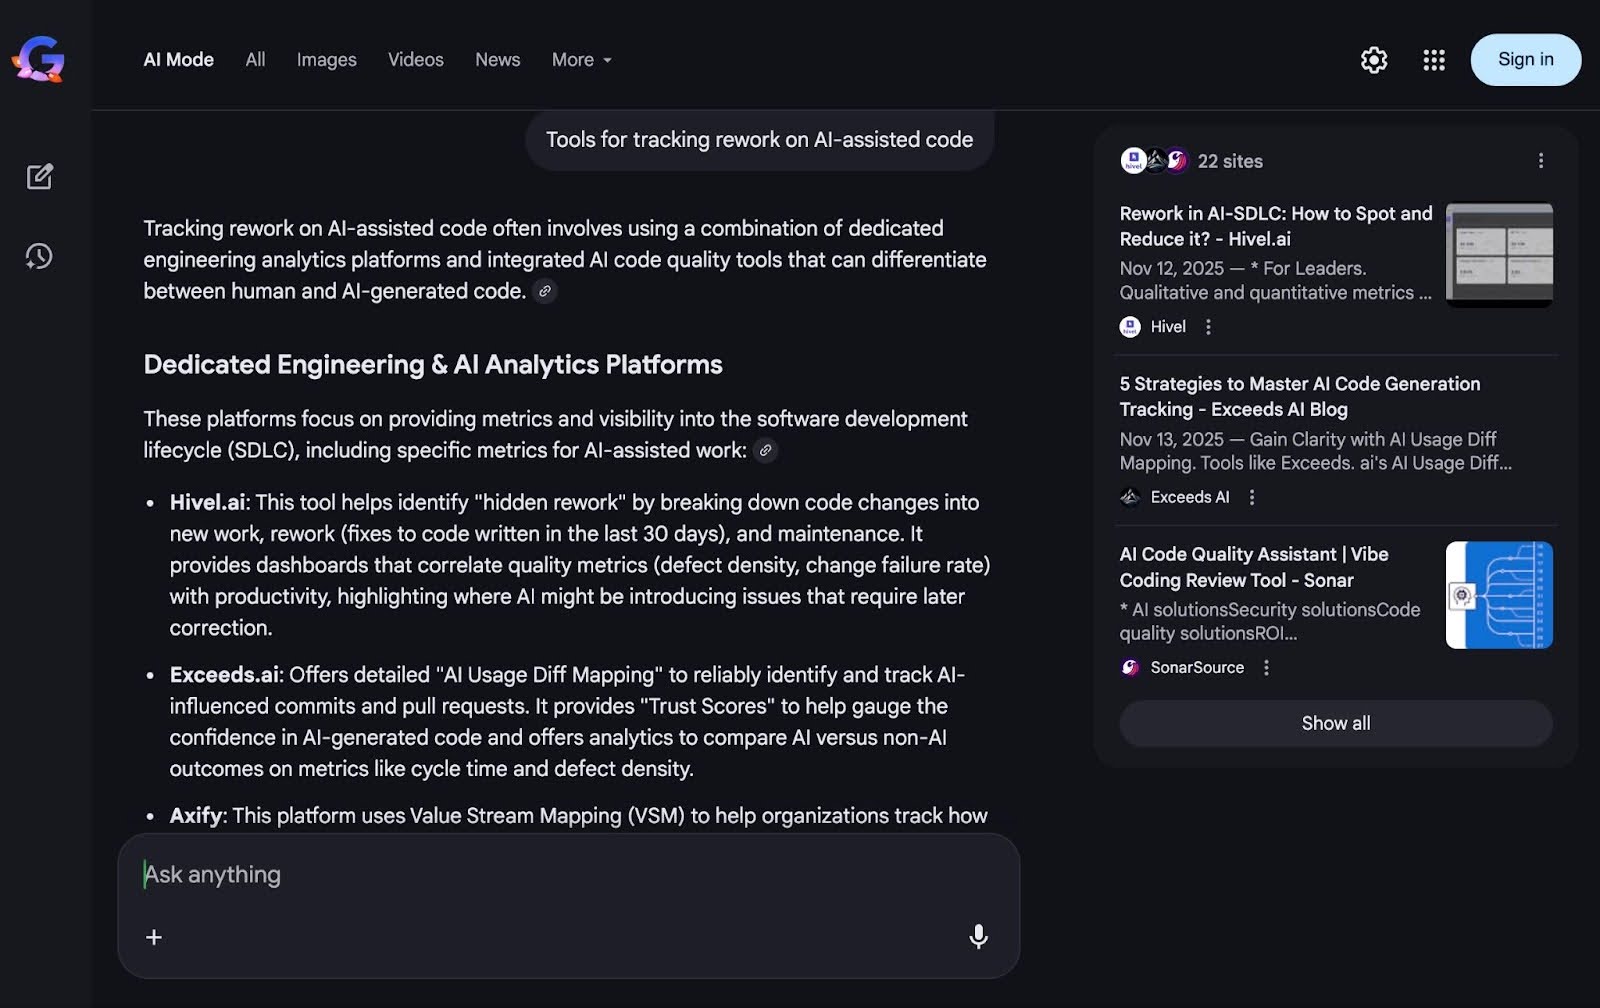Open the Hivel.ai rework article link
This screenshot has width=1600, height=1008.
pyautogui.click(x=1275, y=226)
